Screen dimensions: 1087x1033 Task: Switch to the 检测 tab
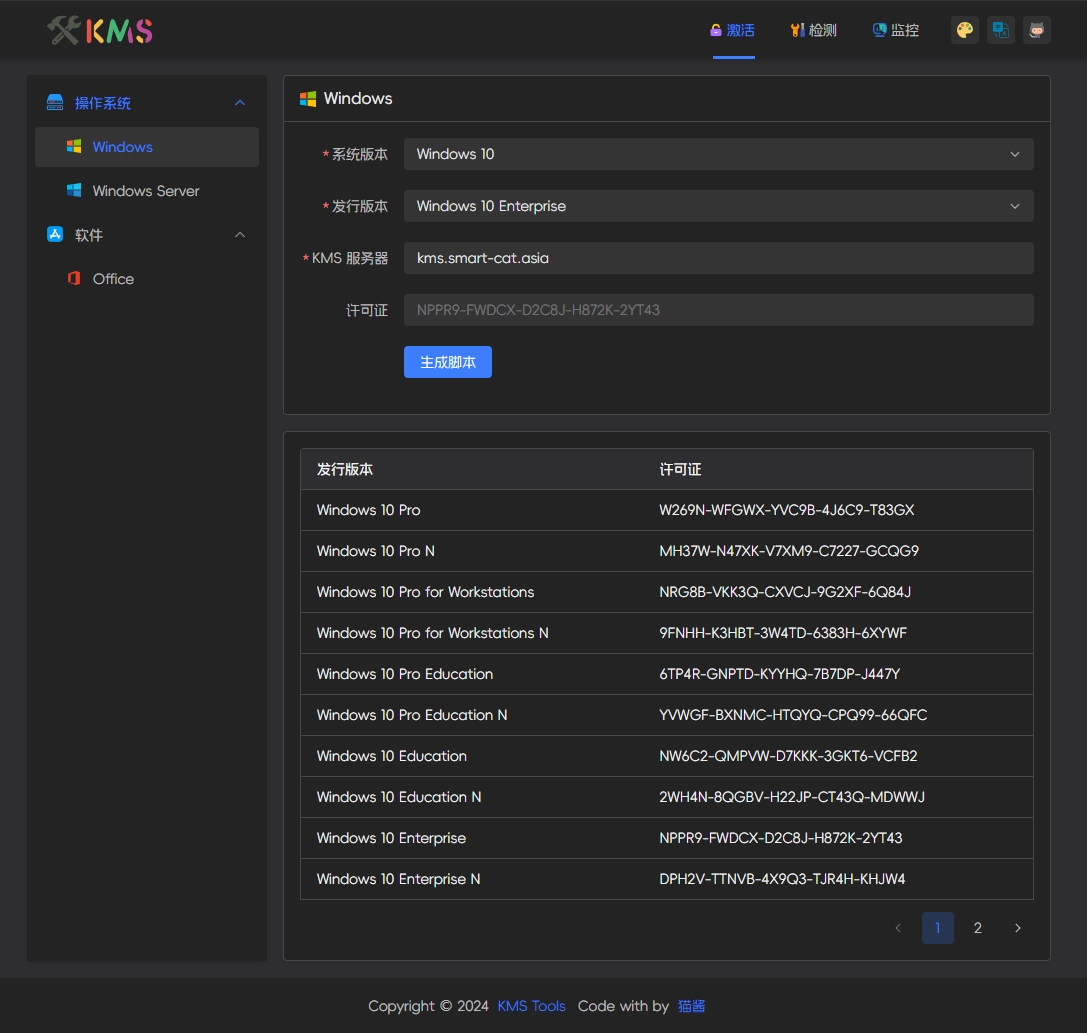814,30
